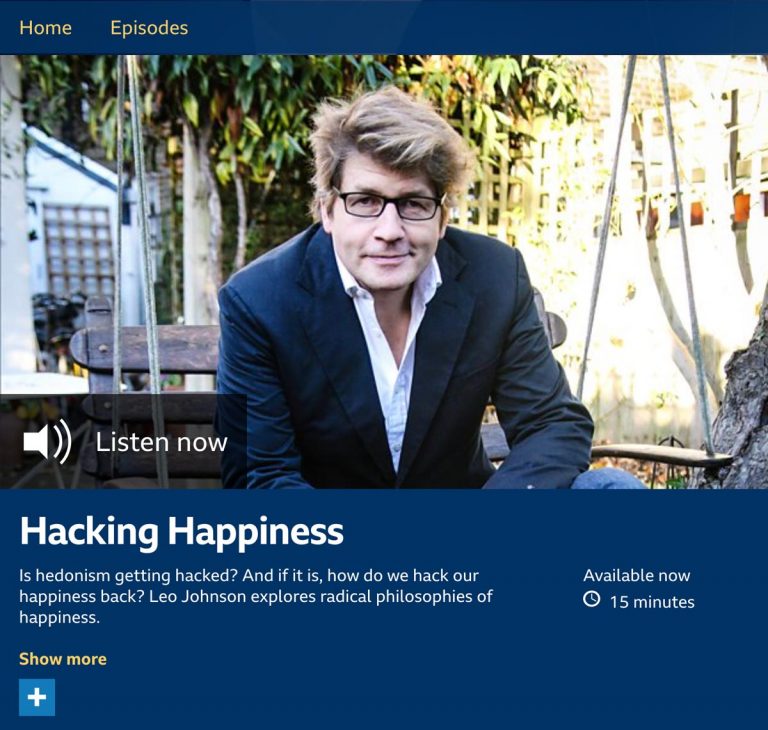Click the Available now status label
Screen dimensions: 768x730
click(x=637, y=575)
